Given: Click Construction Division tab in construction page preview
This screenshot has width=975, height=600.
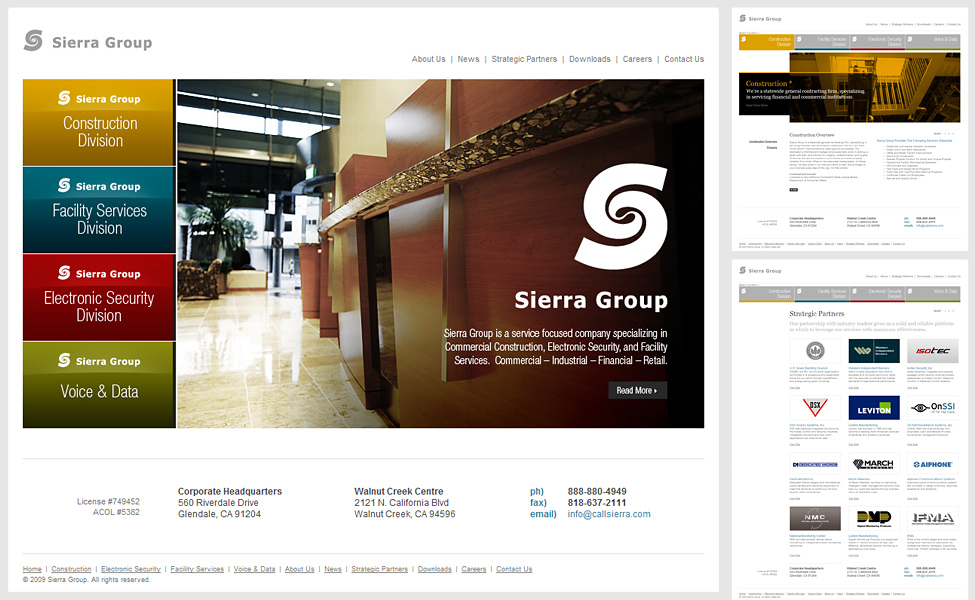Looking at the screenshot, I should [766, 42].
